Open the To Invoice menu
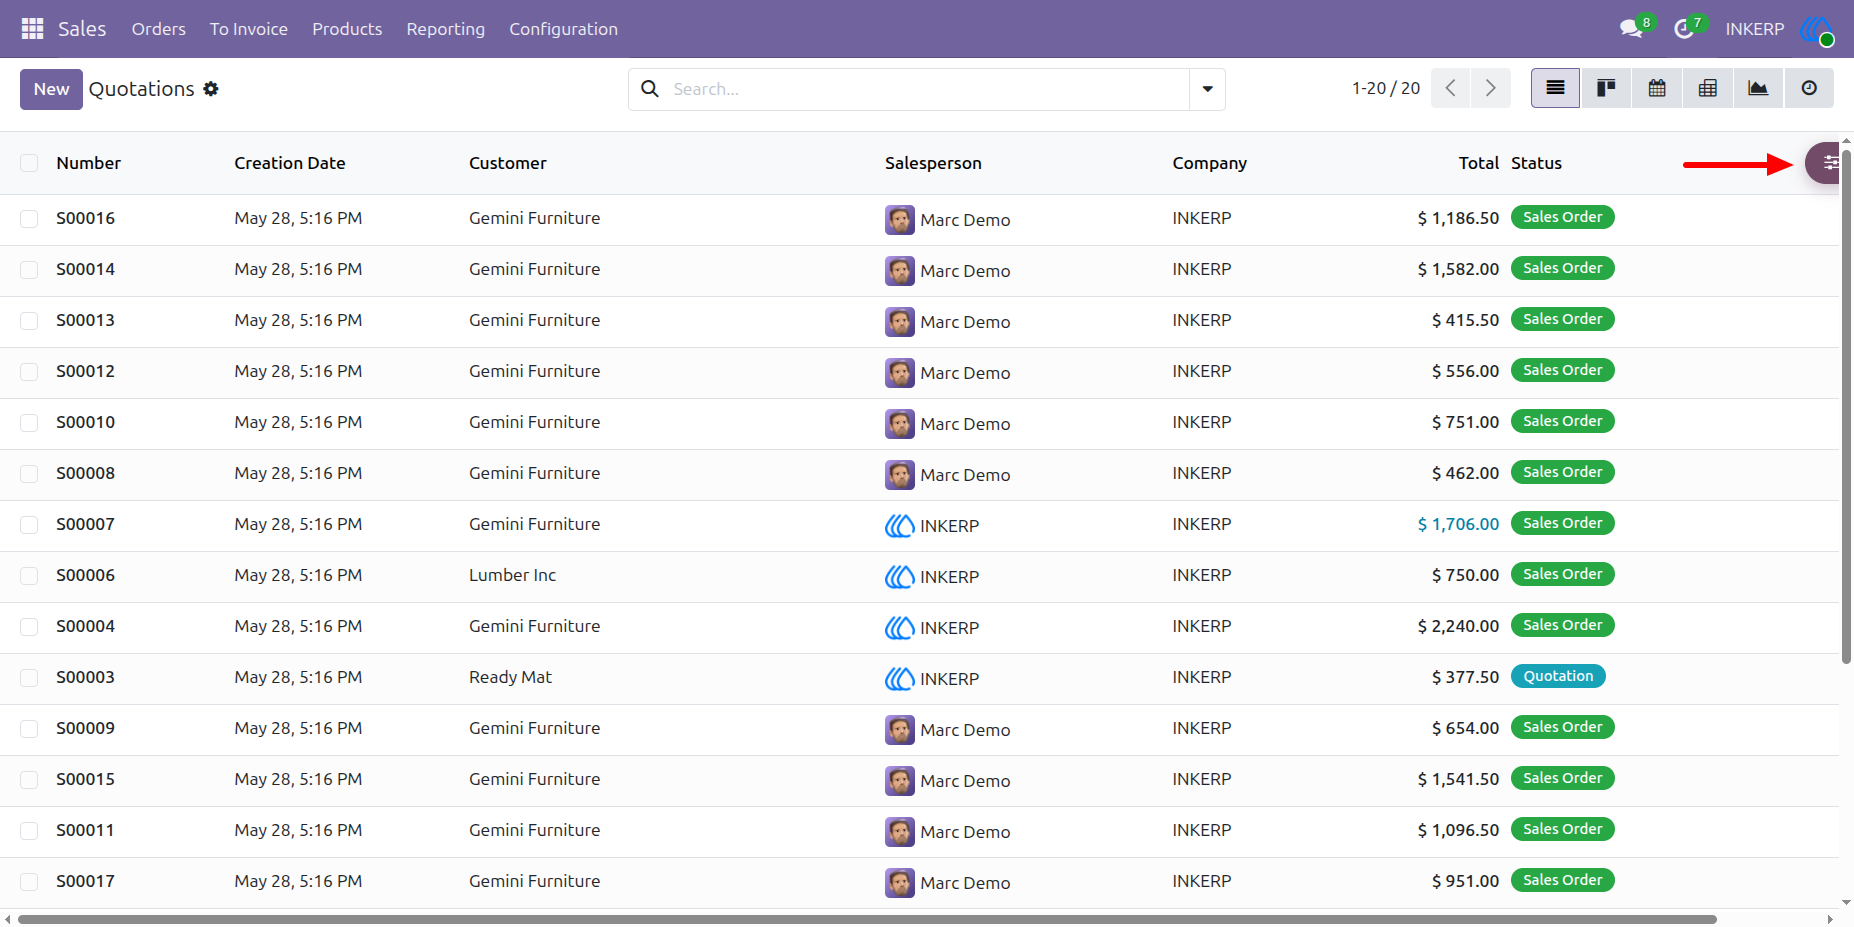Screen dimensions: 1854x927 pyautogui.click(x=249, y=29)
